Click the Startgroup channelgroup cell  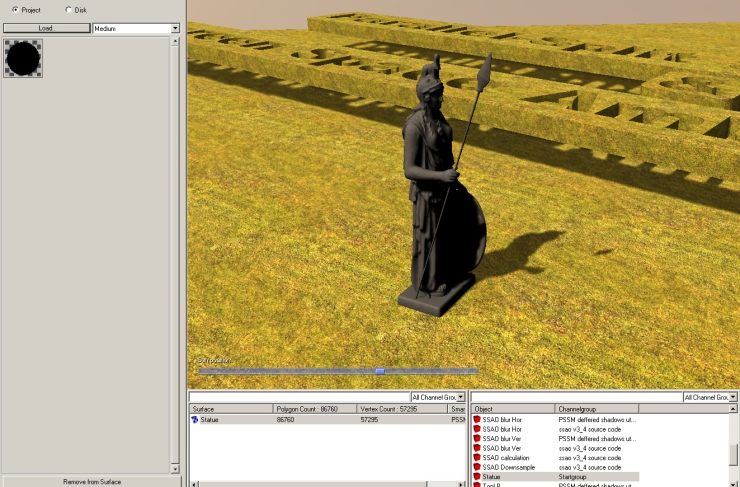[572, 477]
